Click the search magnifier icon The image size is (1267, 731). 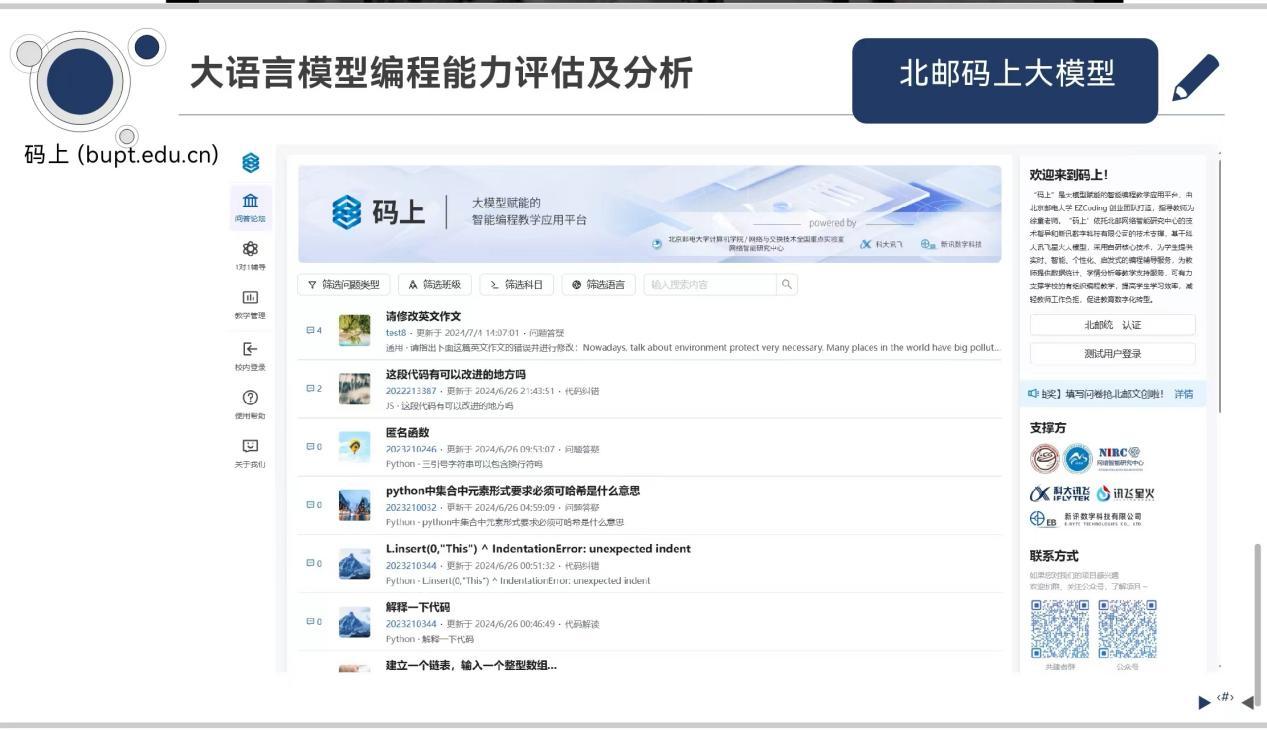(x=787, y=285)
